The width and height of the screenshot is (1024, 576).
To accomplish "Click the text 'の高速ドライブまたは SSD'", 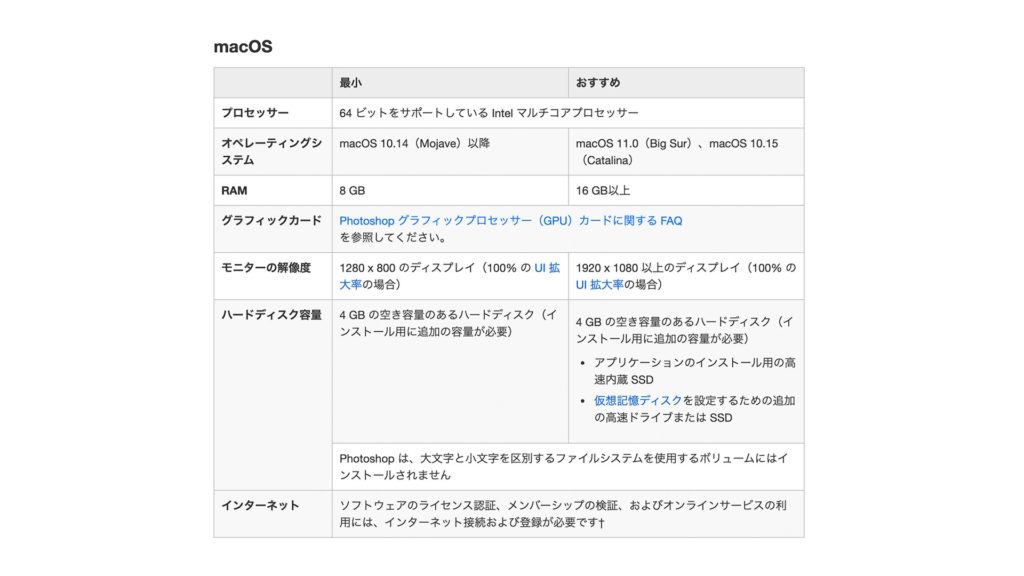I will pos(663,418).
